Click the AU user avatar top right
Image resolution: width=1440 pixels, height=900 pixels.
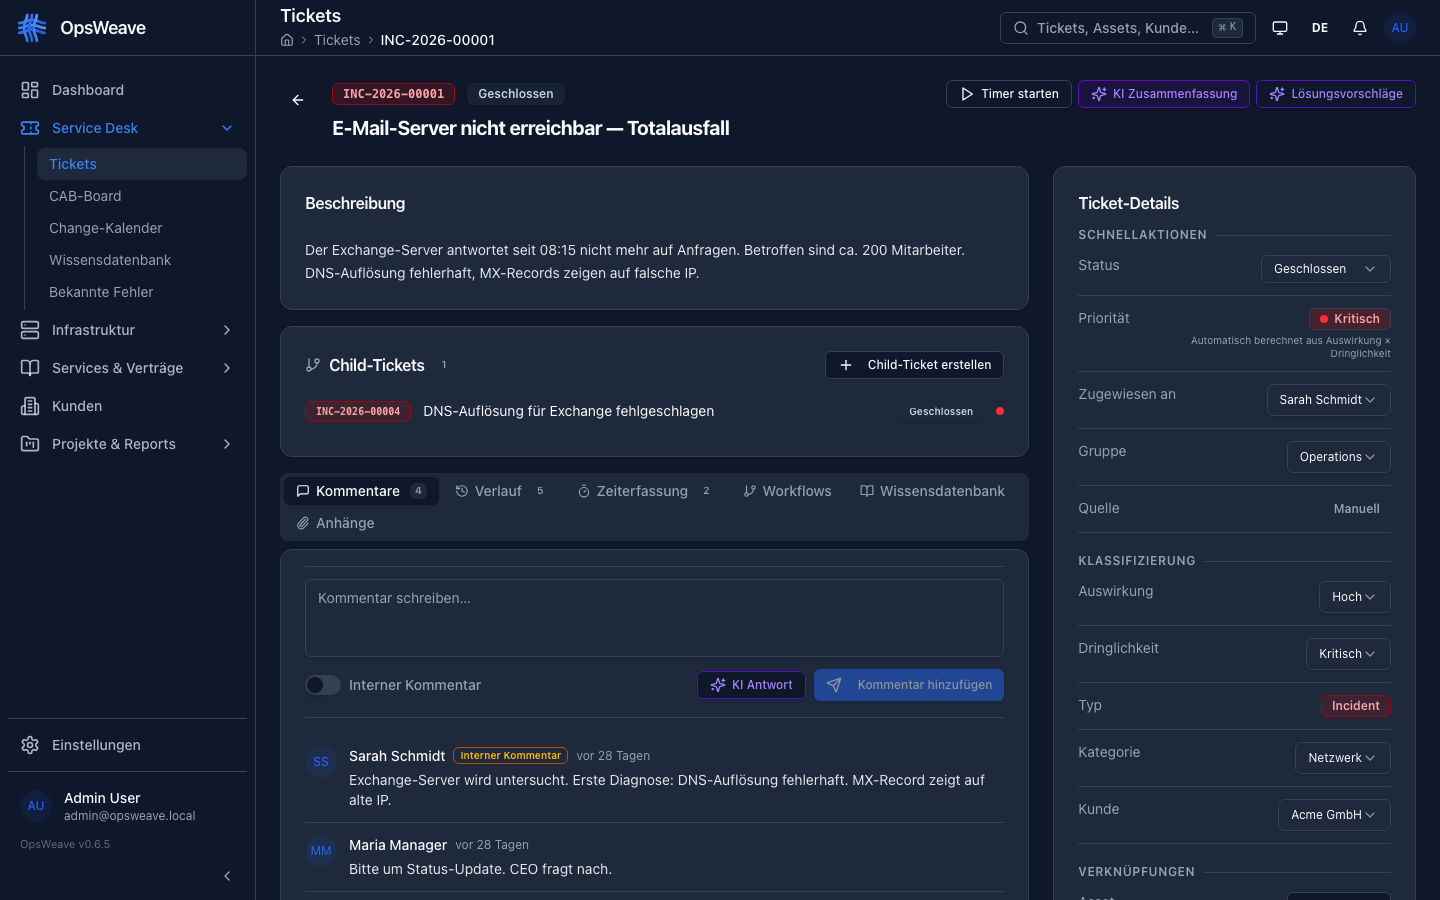click(1400, 28)
